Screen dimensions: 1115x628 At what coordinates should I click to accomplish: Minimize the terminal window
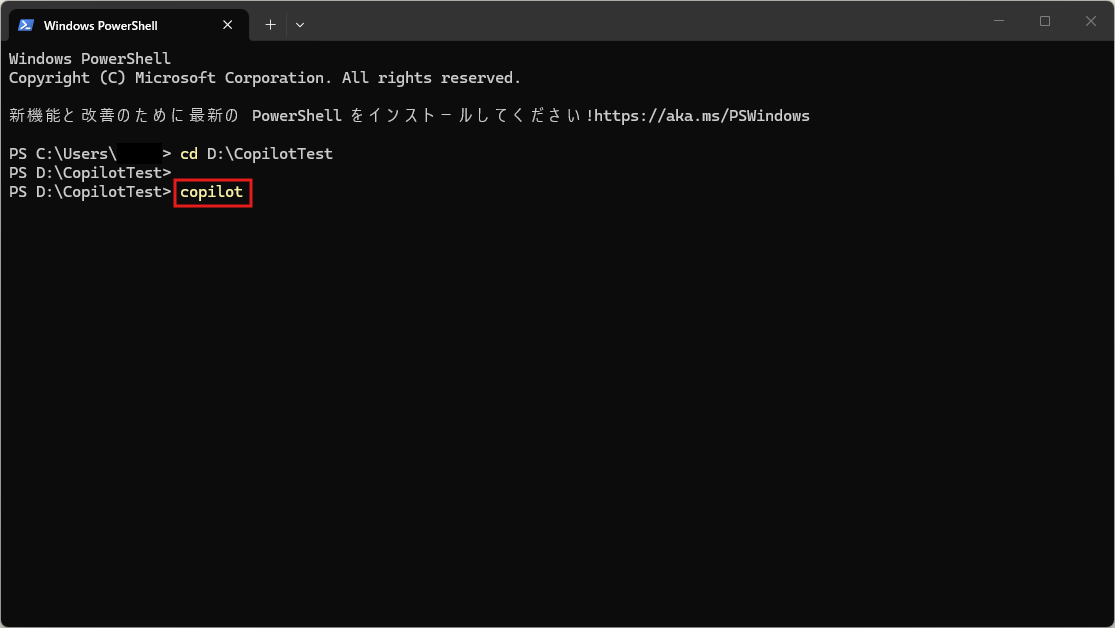999,21
